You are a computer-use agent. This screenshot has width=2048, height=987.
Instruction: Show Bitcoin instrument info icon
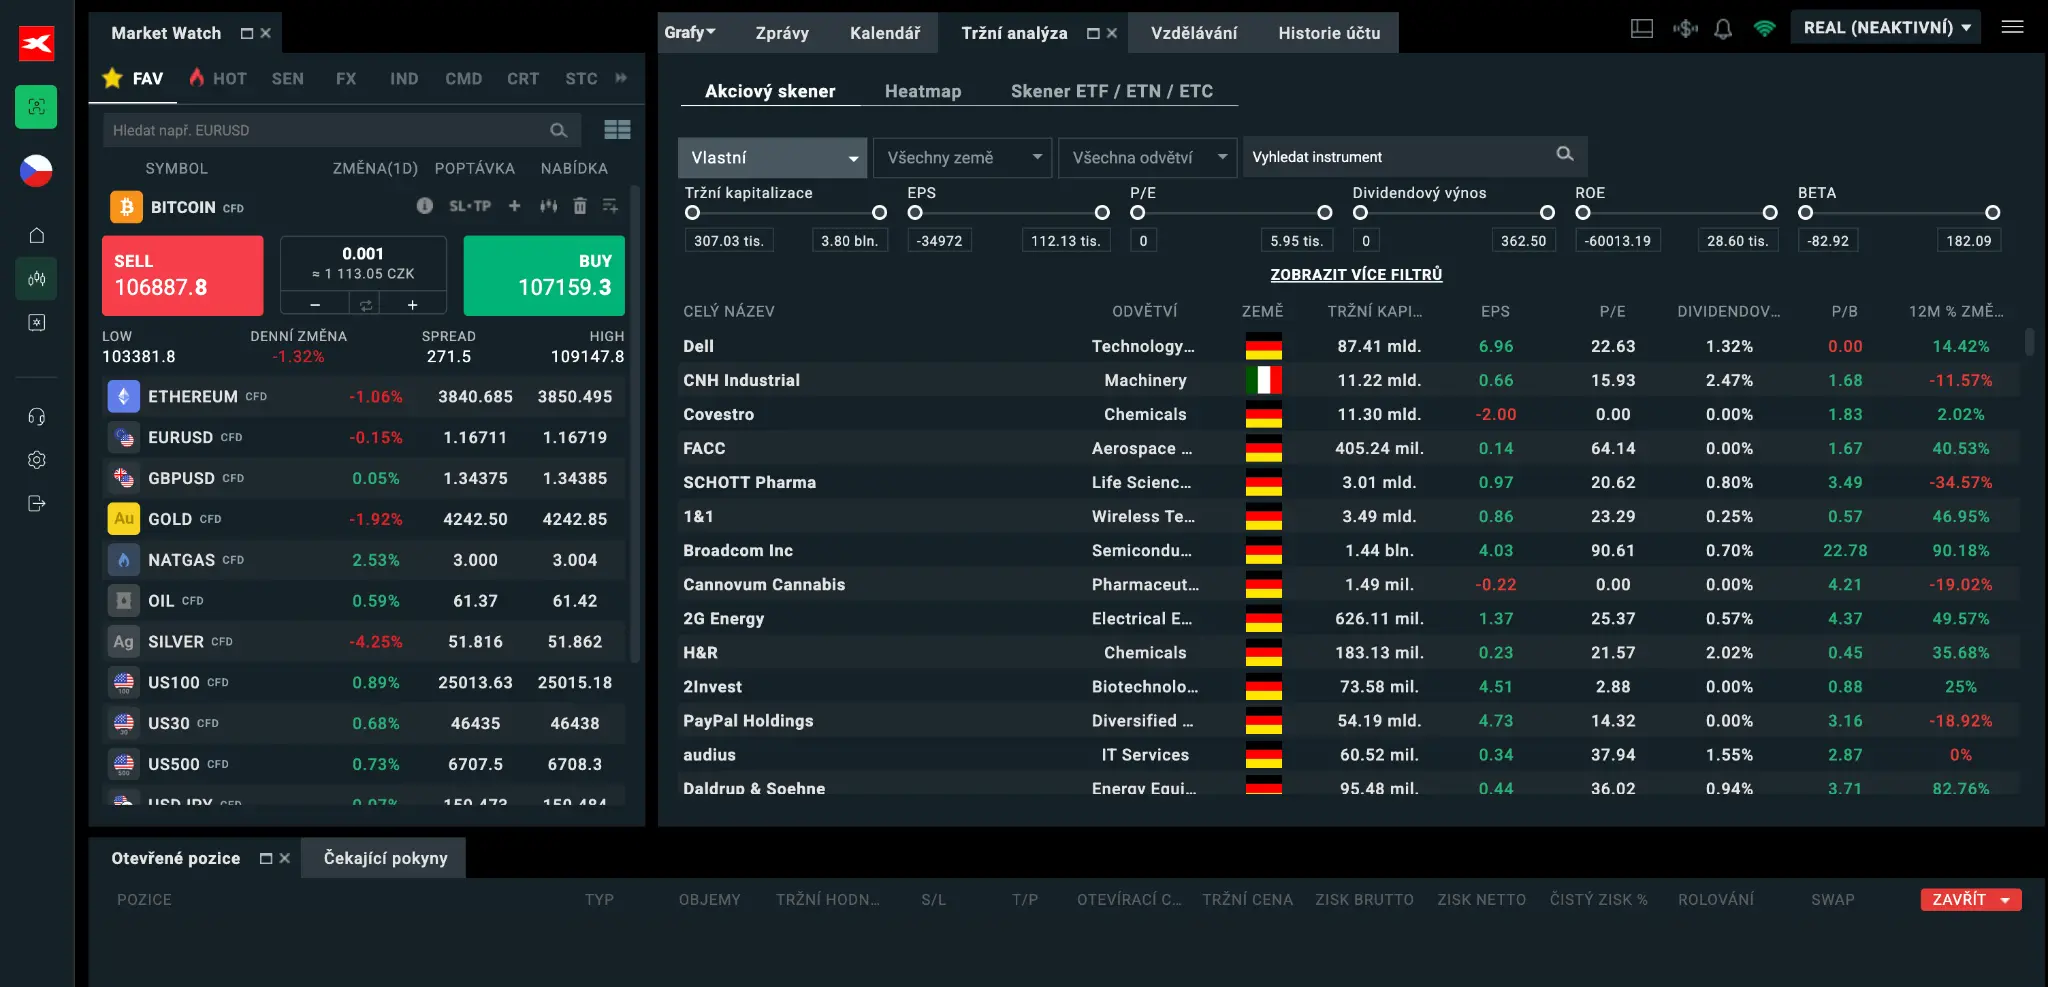tap(425, 206)
